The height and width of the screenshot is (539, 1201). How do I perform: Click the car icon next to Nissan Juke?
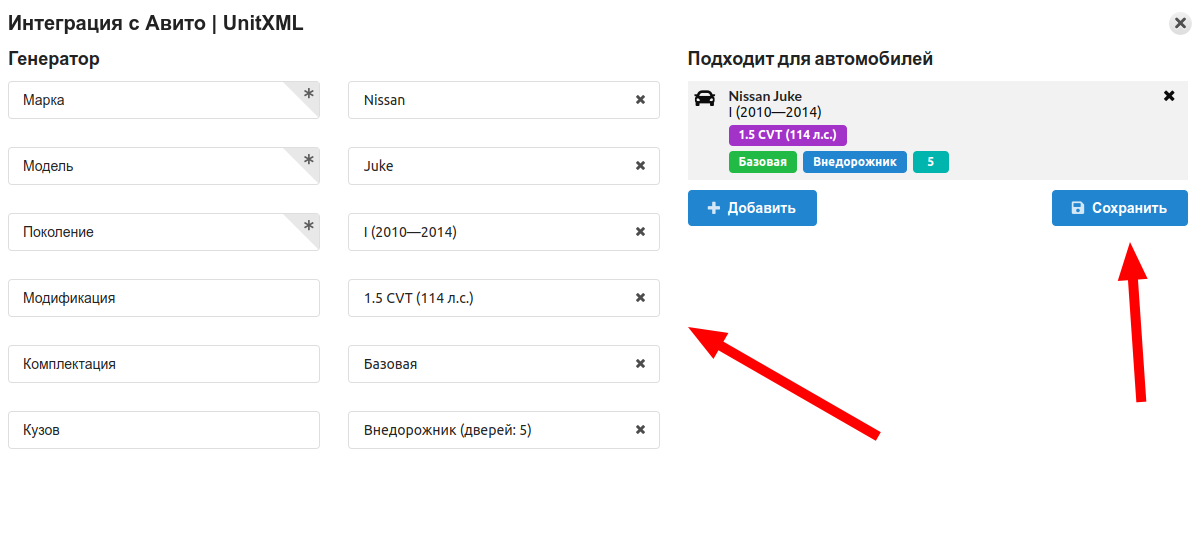[x=705, y=97]
